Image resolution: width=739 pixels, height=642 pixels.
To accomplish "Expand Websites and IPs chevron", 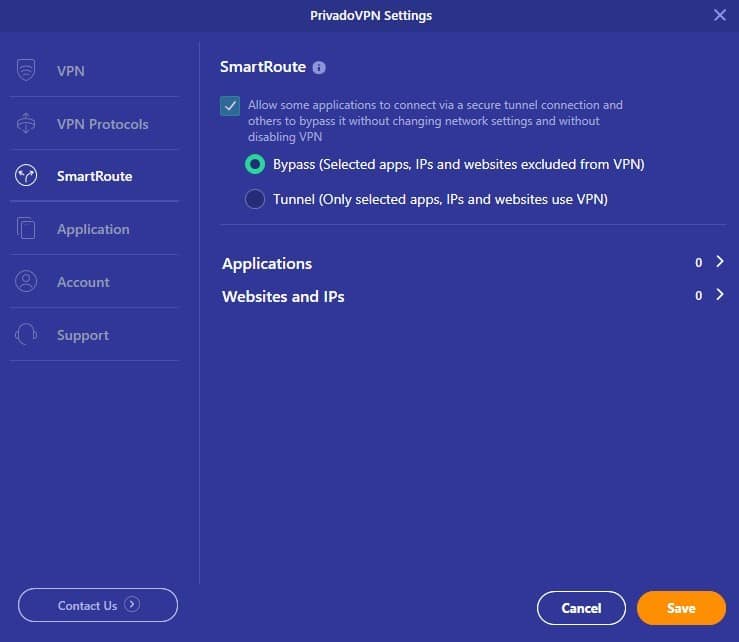I will pyautogui.click(x=720, y=295).
